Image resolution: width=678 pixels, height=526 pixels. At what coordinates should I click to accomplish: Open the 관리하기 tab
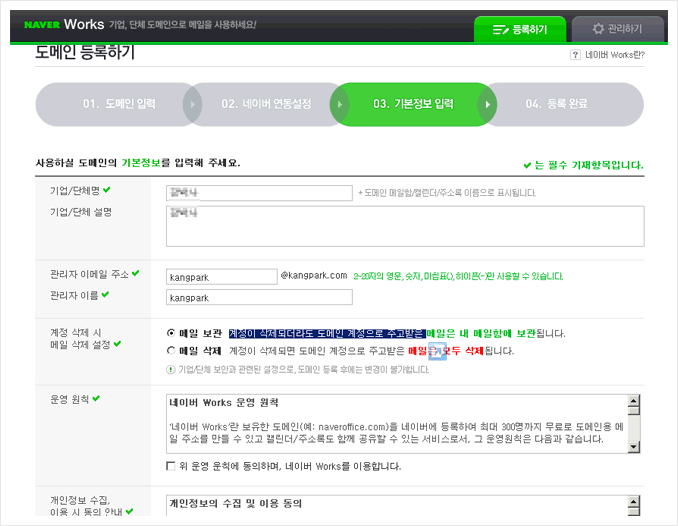(617, 29)
